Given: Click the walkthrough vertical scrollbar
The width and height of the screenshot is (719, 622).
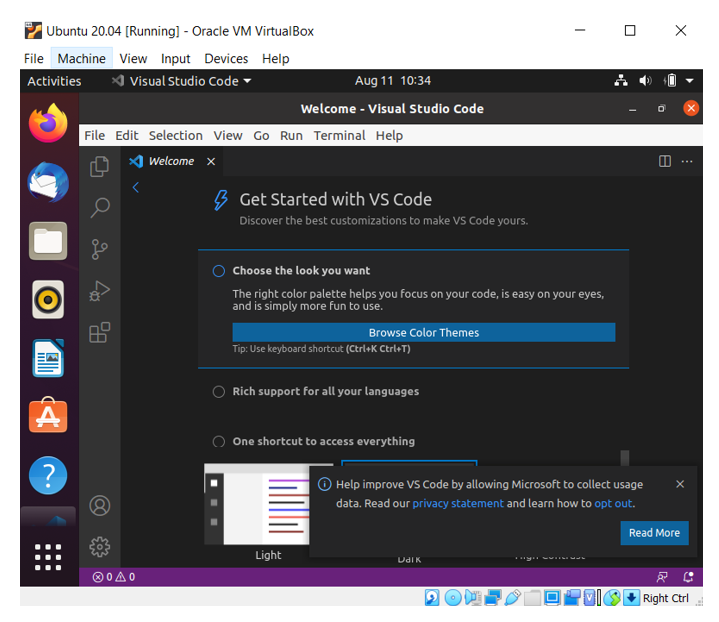Looking at the screenshot, I should pyautogui.click(x=625, y=458).
